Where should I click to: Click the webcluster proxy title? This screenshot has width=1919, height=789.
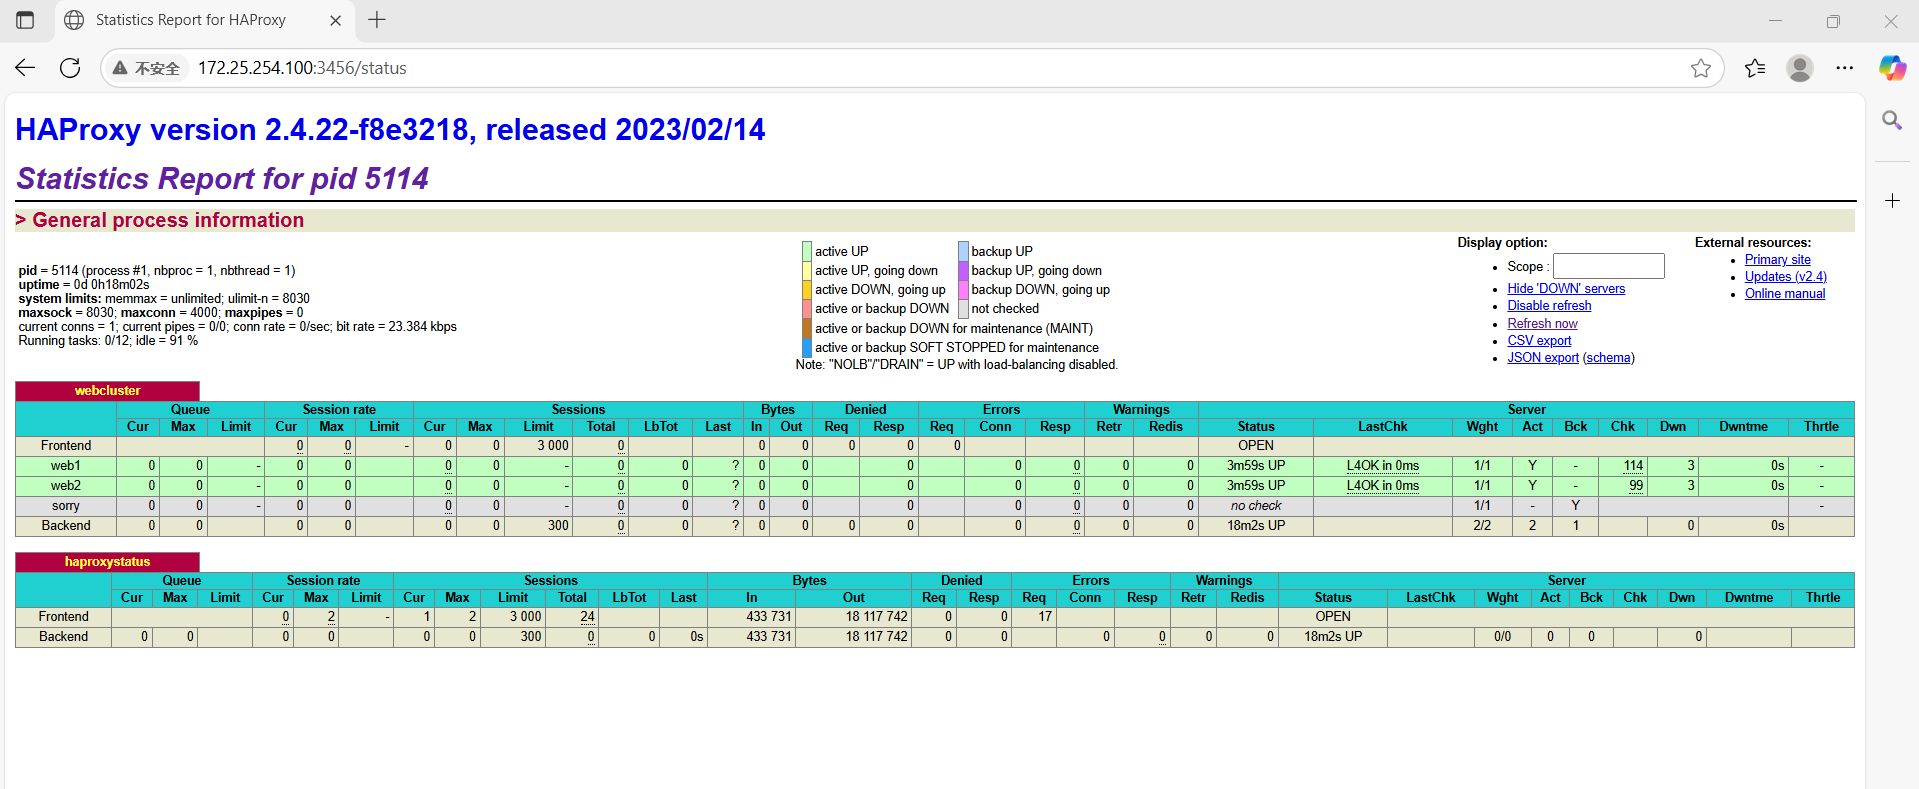(x=107, y=391)
